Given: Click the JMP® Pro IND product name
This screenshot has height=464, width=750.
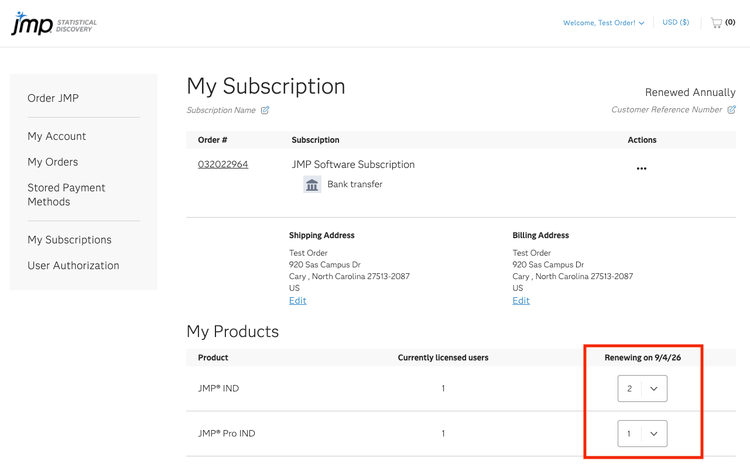Looking at the screenshot, I should [227, 433].
